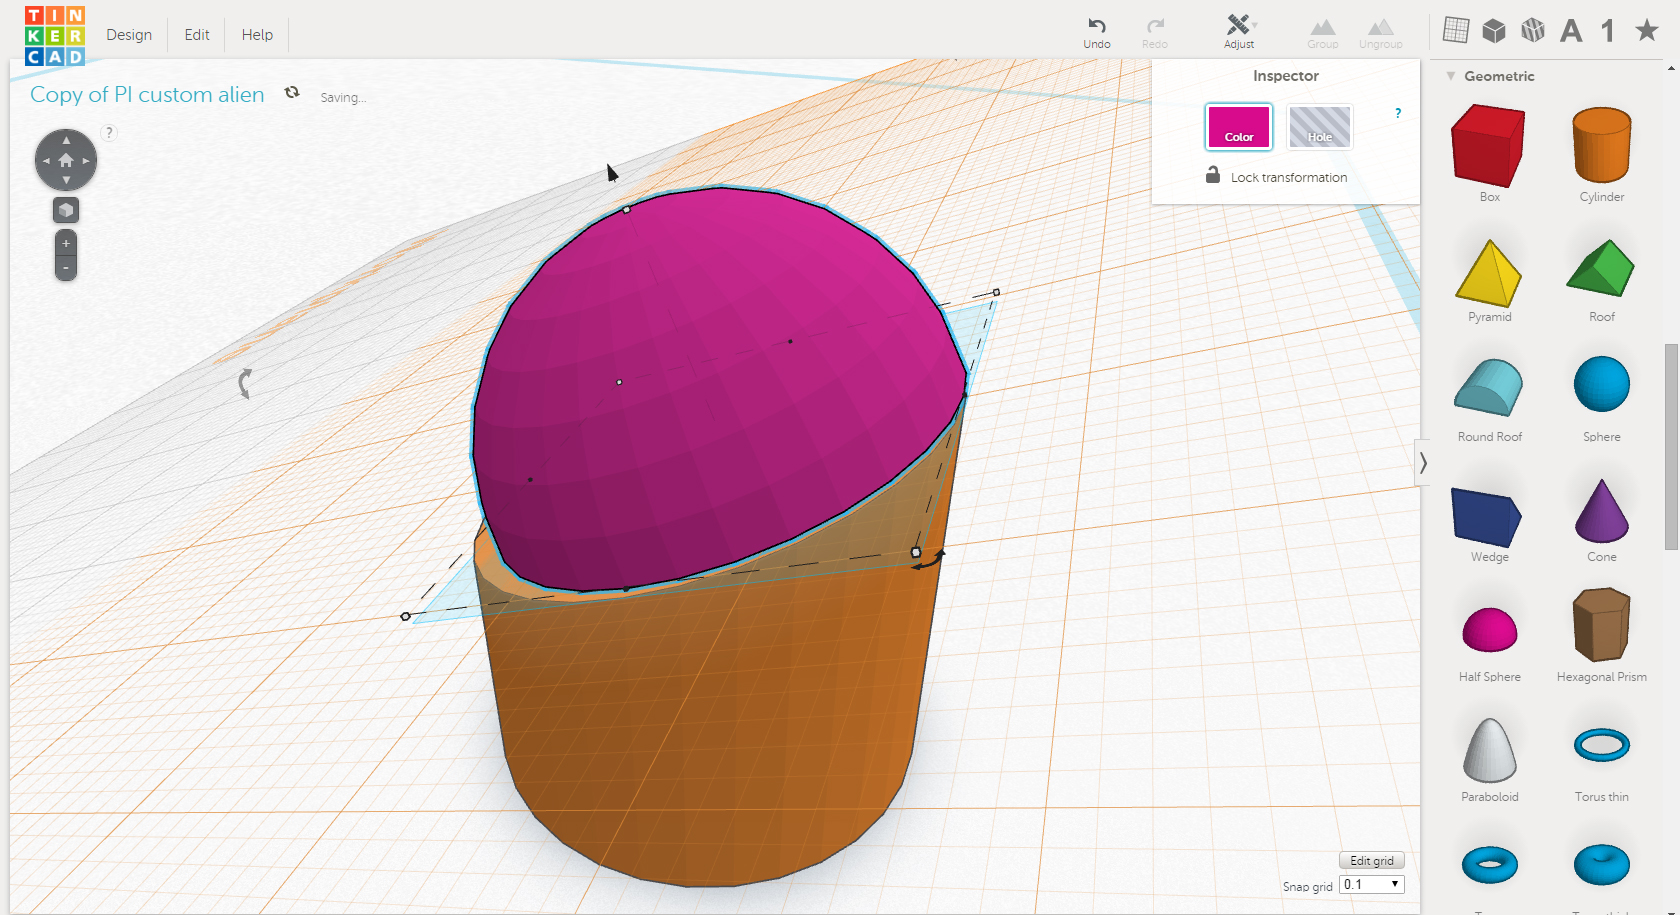Toggle Lock transformation
The image size is (1680, 915).
coord(1276,176)
